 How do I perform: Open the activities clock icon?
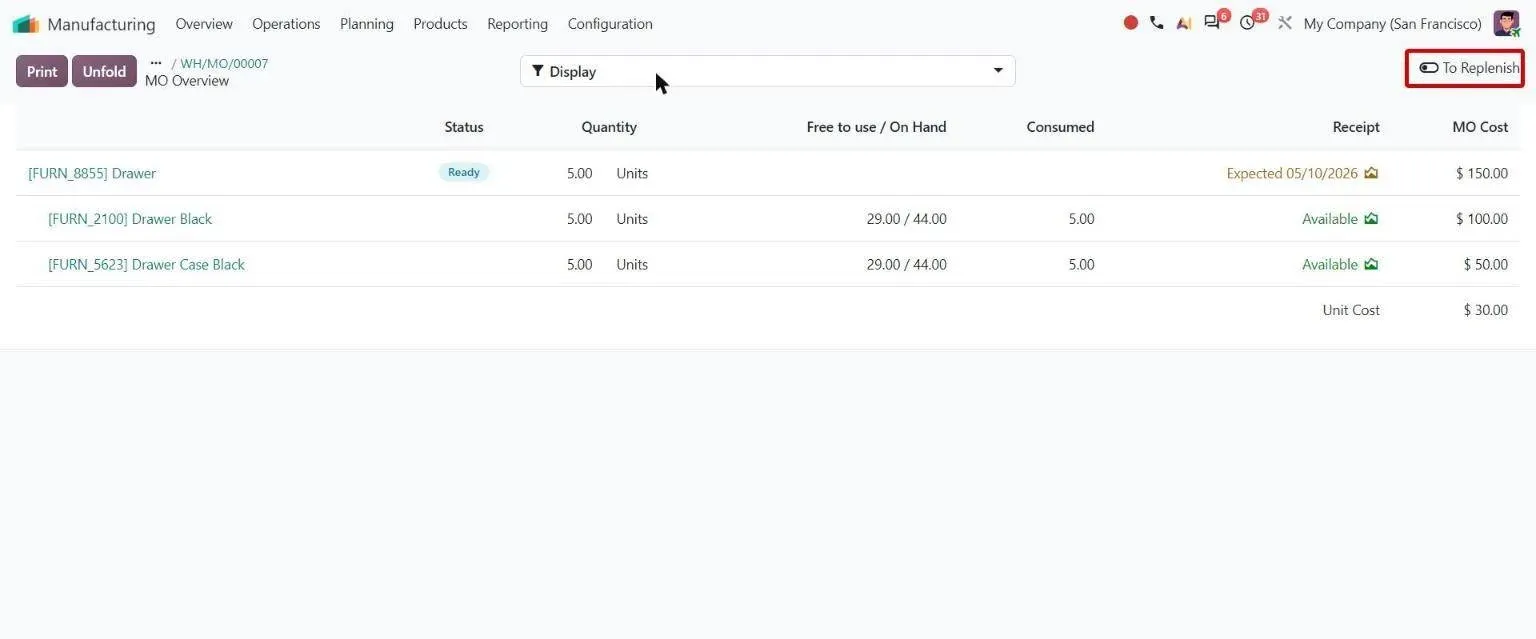pyautogui.click(x=1247, y=23)
